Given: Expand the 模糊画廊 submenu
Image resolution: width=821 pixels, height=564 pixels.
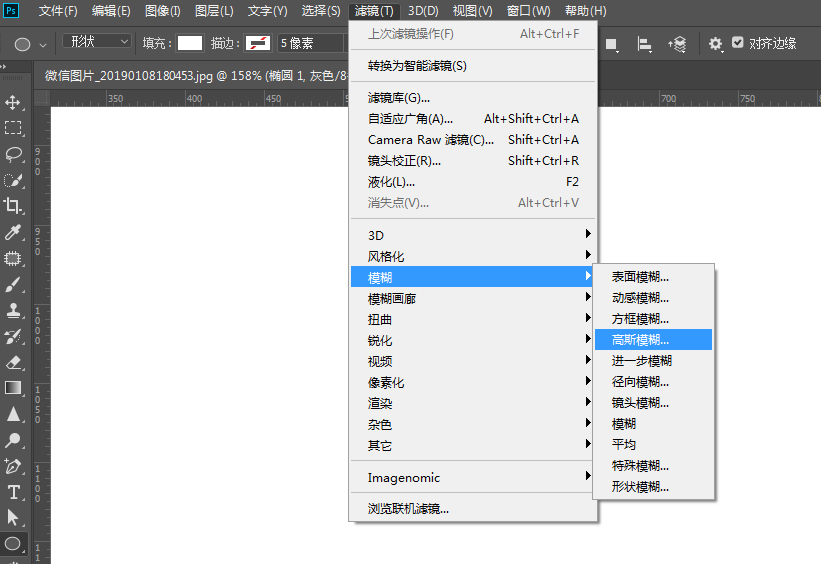Looking at the screenshot, I should 473,298.
